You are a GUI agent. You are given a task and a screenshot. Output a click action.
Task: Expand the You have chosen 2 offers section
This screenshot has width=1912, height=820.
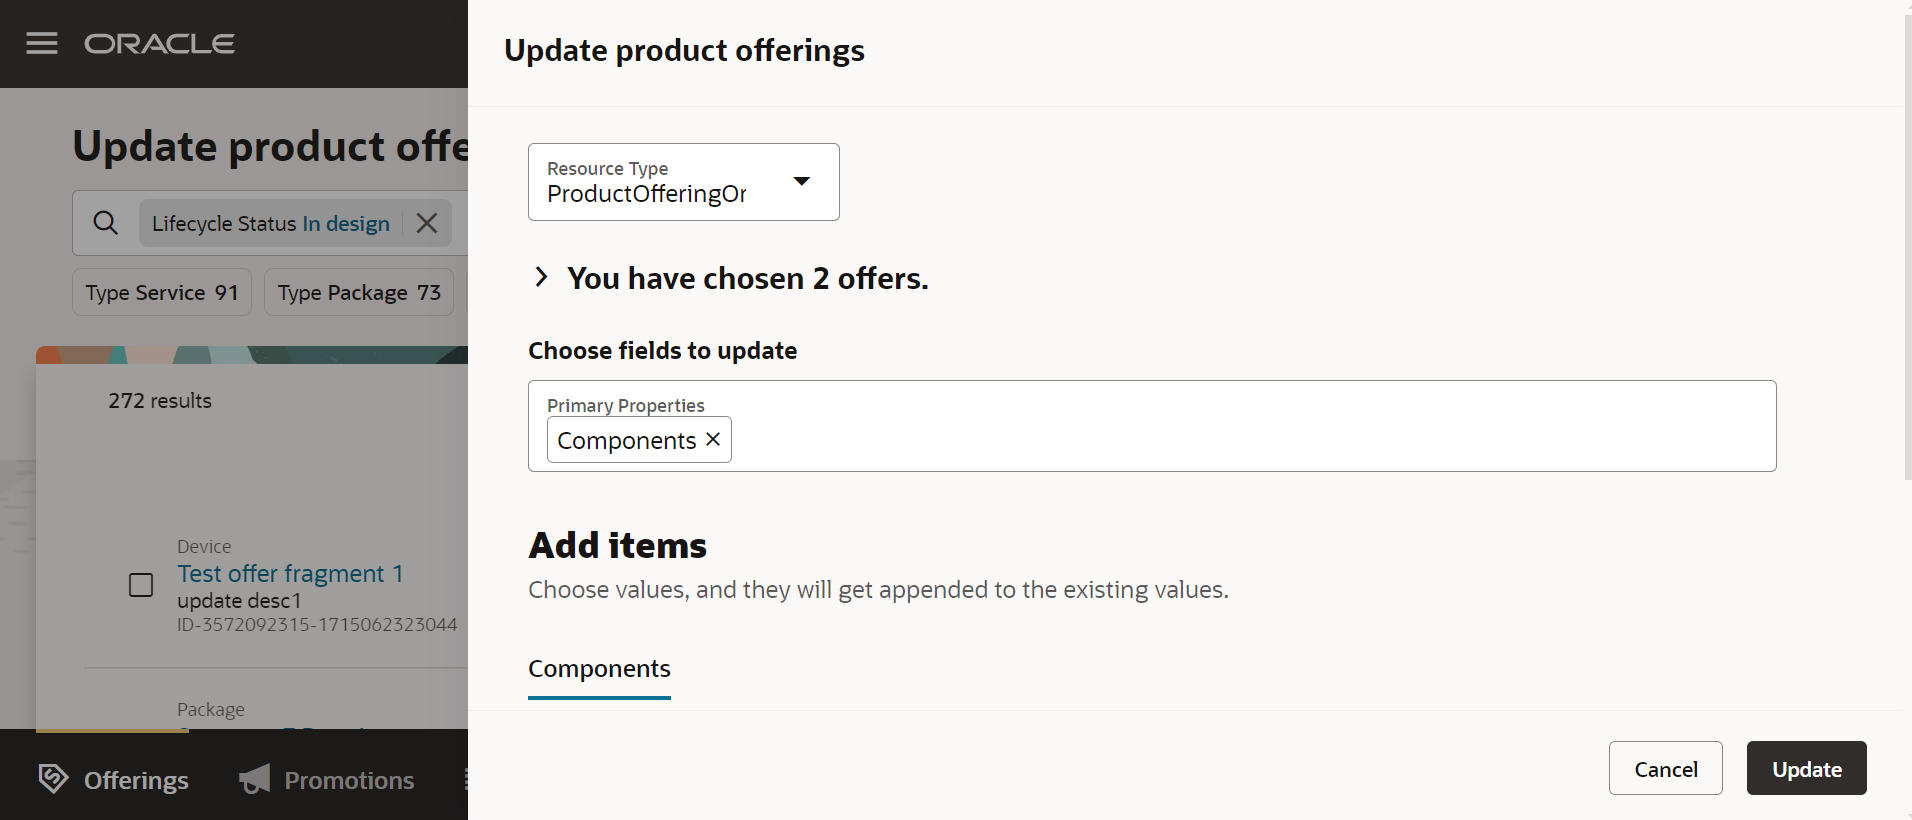541,277
